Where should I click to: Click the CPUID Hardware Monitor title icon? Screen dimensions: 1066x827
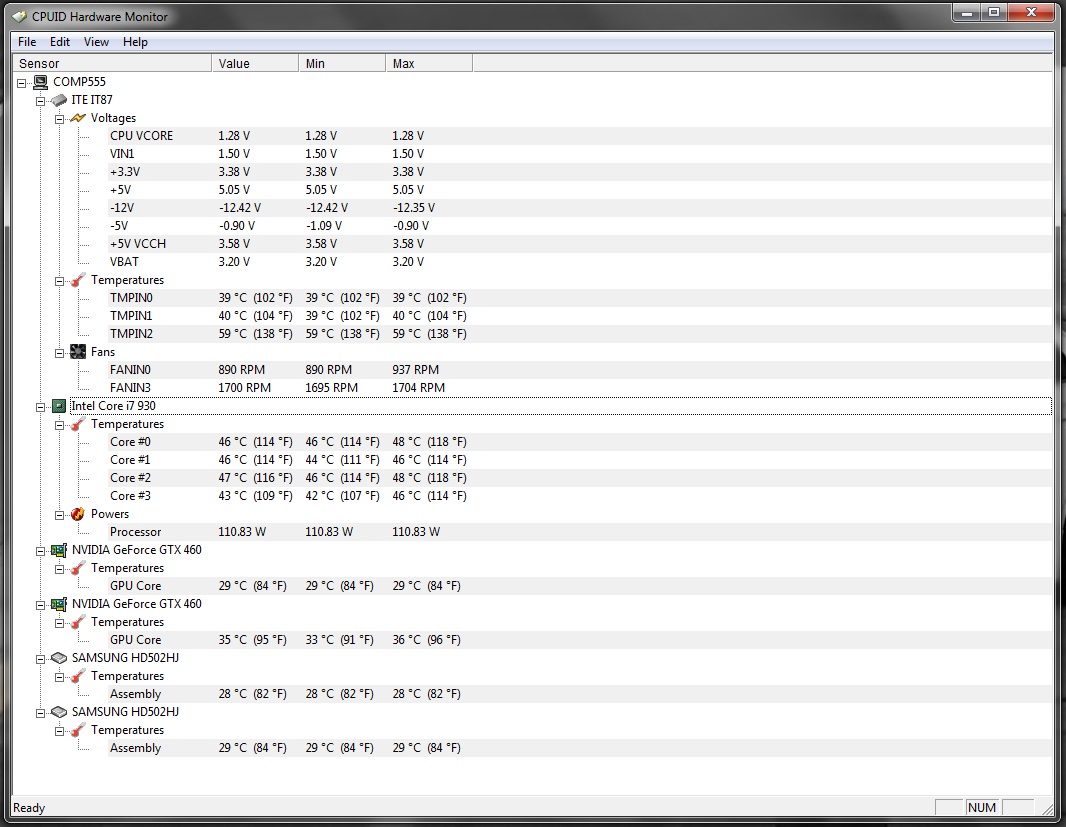click(20, 16)
